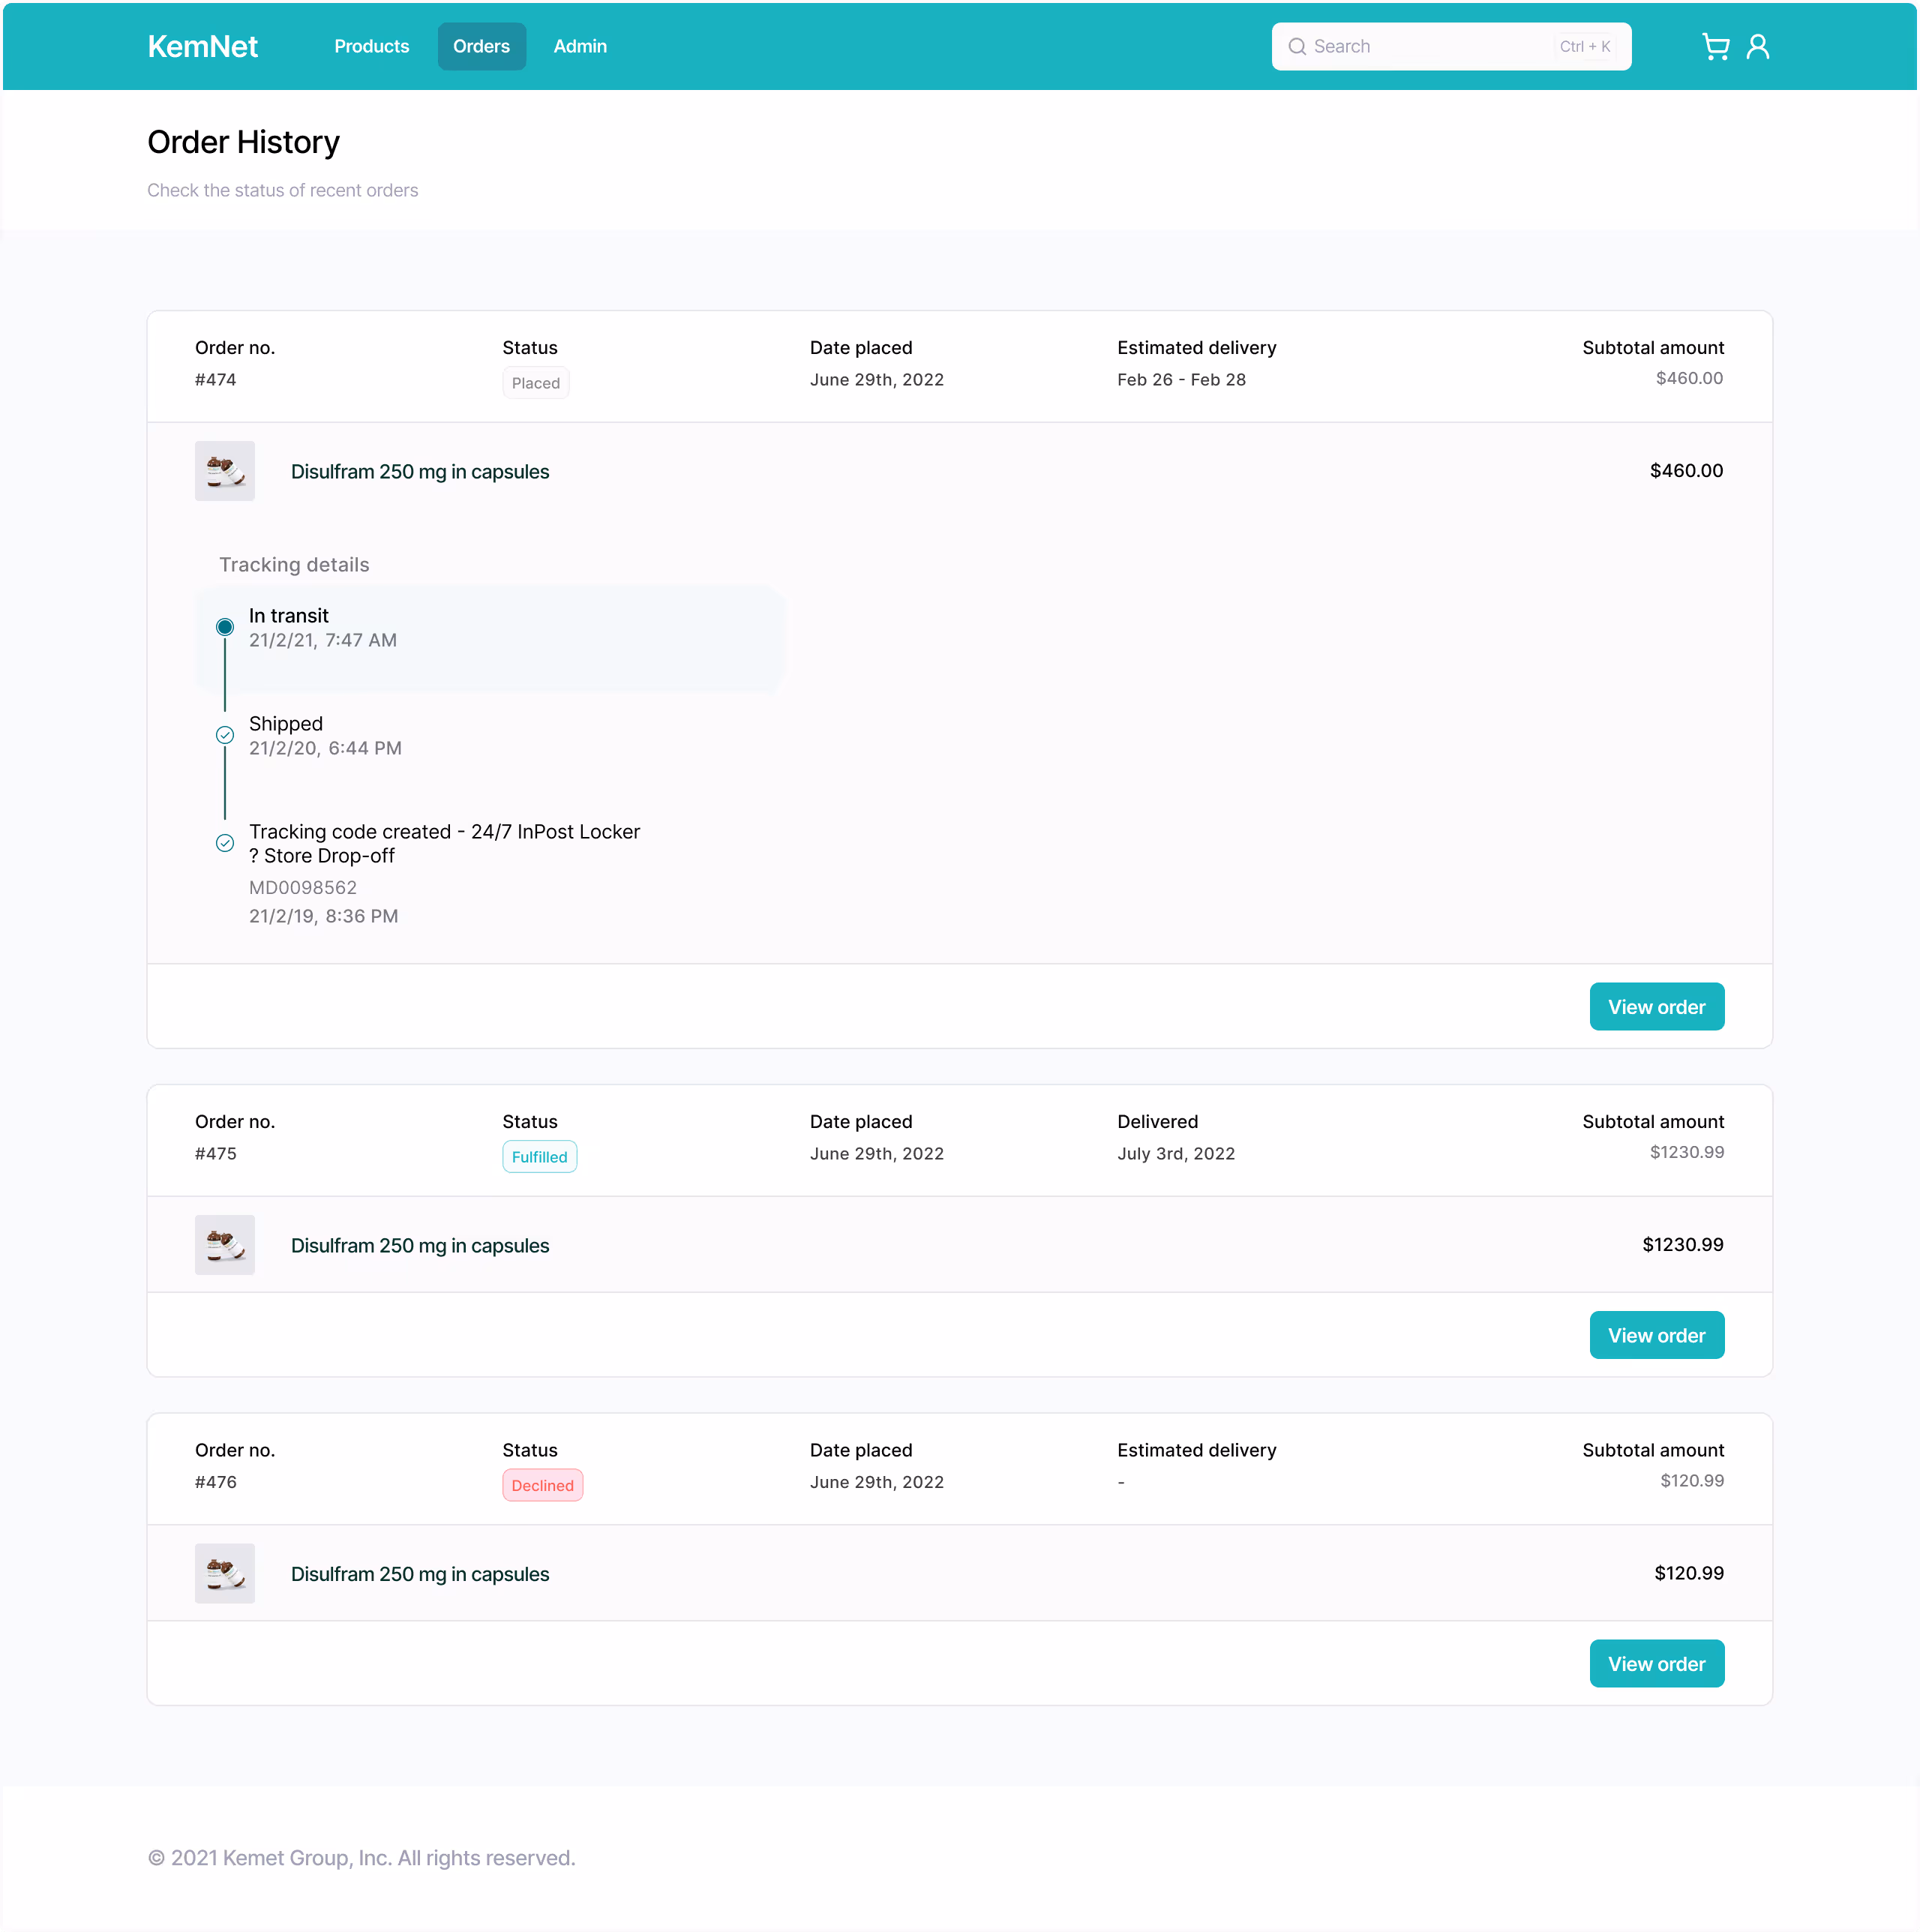
Task: View order #475 details
Action: point(1656,1335)
